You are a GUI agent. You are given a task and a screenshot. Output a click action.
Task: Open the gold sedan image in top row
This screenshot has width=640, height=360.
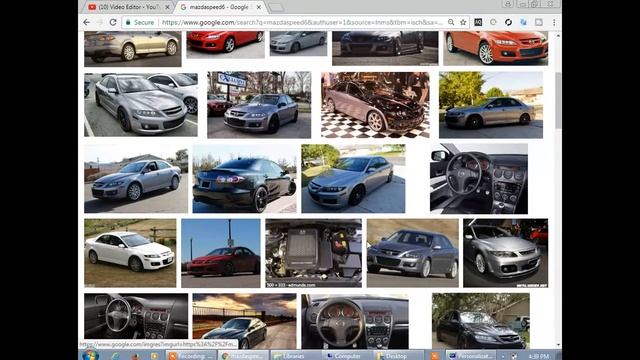(x=133, y=49)
